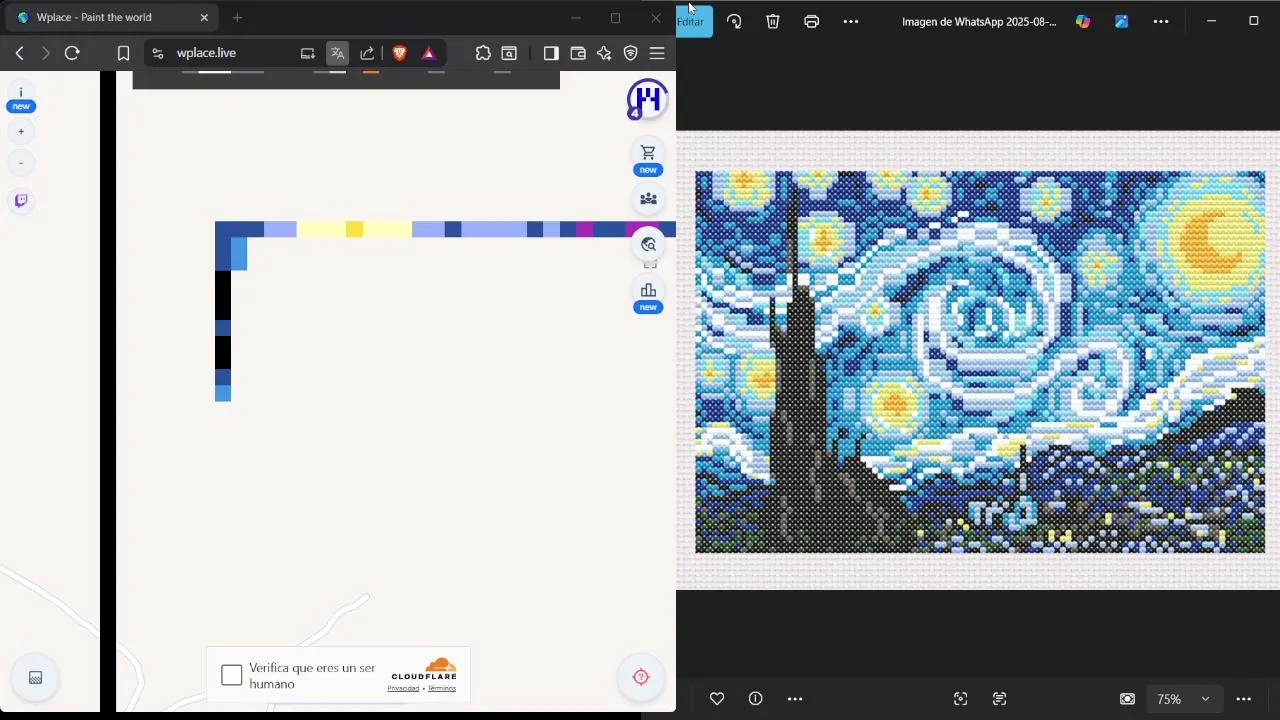
Task: Open the Wplace user profile avatar
Action: coord(648,99)
